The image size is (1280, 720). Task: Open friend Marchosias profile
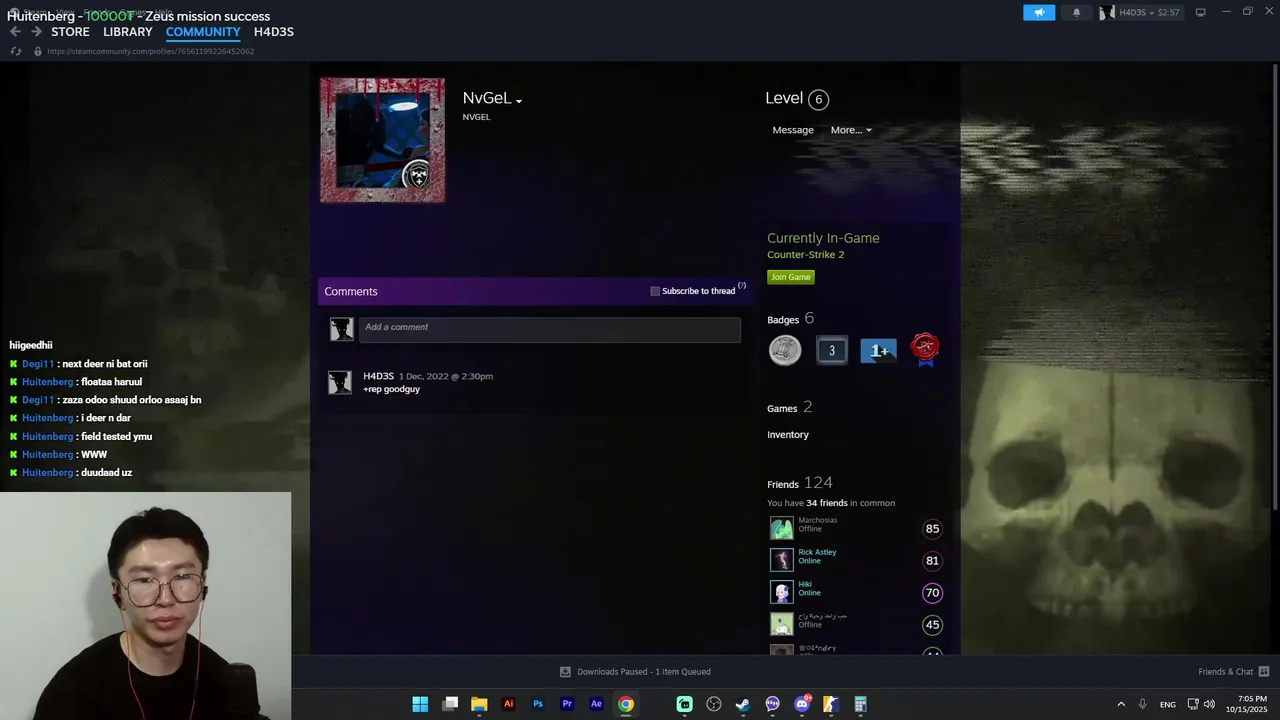[x=817, y=520]
